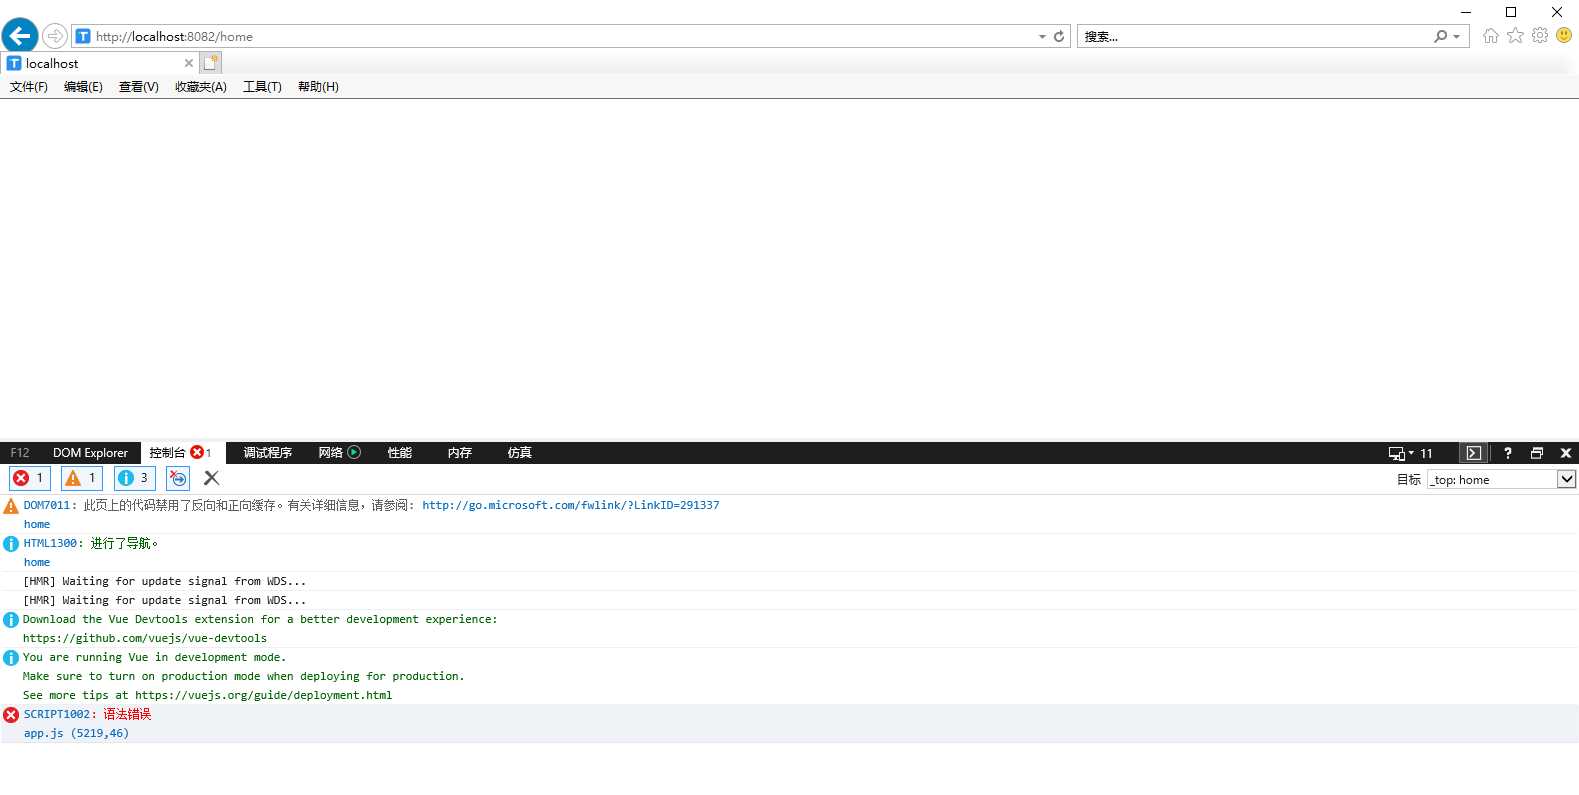This screenshot has height=795, width=1579.
Task: Close the F12 developer tools panel
Action: [x=1566, y=453]
